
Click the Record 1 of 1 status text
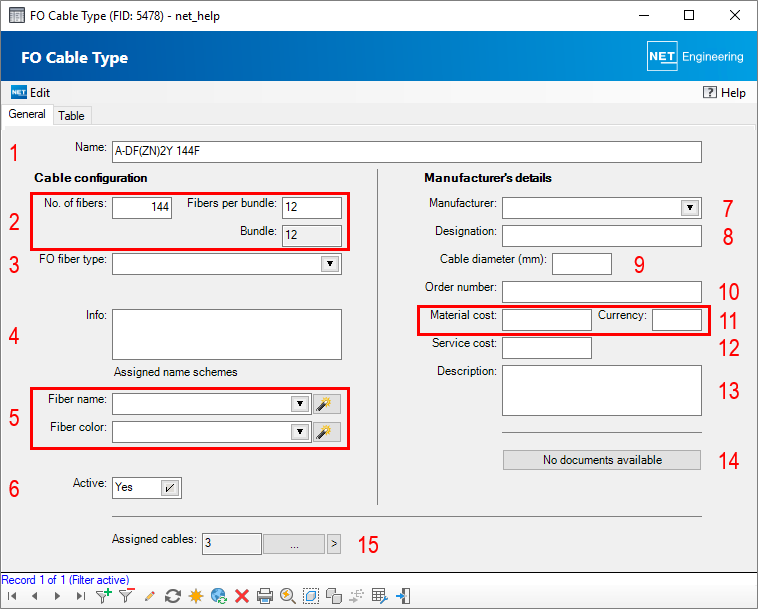click(x=65, y=580)
